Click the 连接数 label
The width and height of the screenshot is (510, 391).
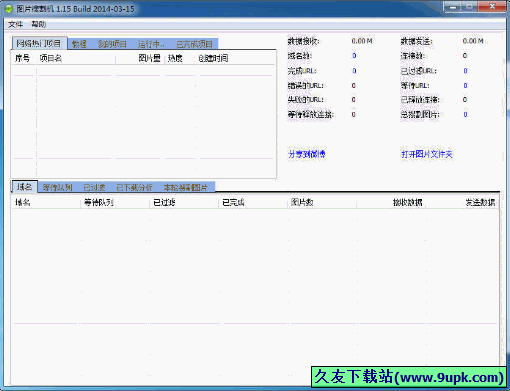(x=412, y=56)
